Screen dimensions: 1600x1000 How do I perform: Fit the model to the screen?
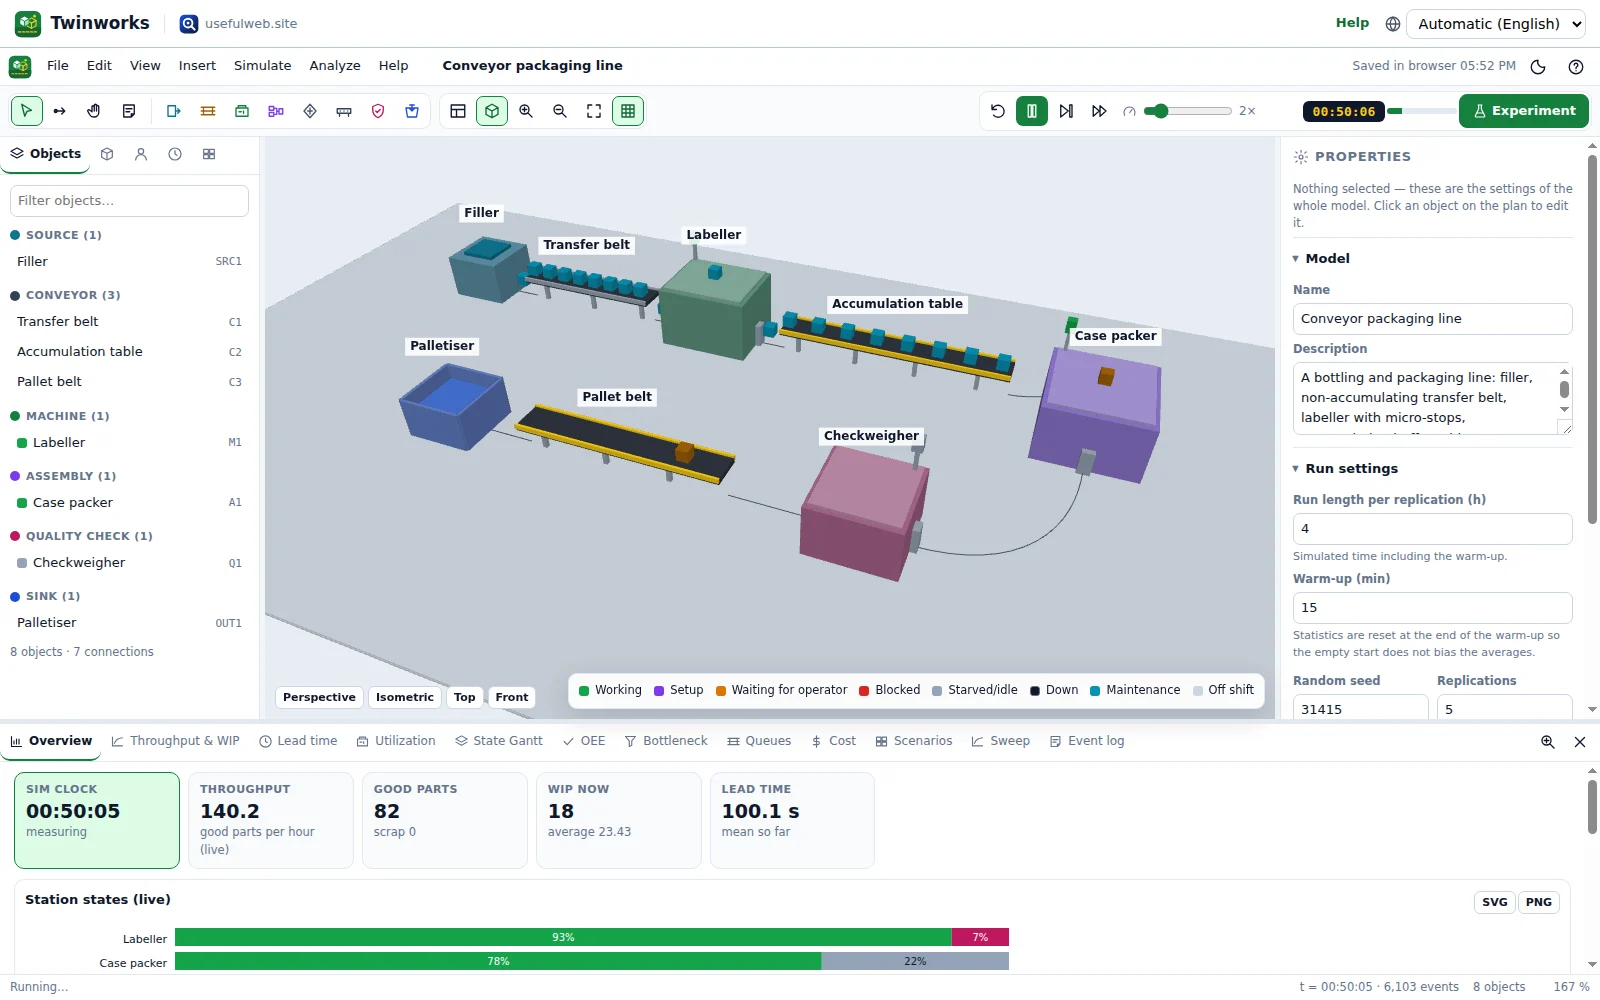coord(594,111)
